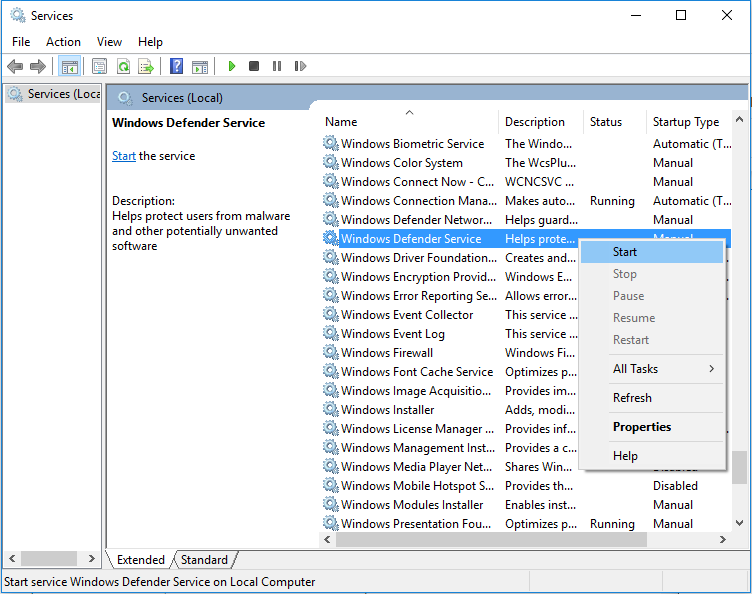The image size is (752, 594).
Task: Select the Windows Connection Manager row
Action: tap(527, 200)
